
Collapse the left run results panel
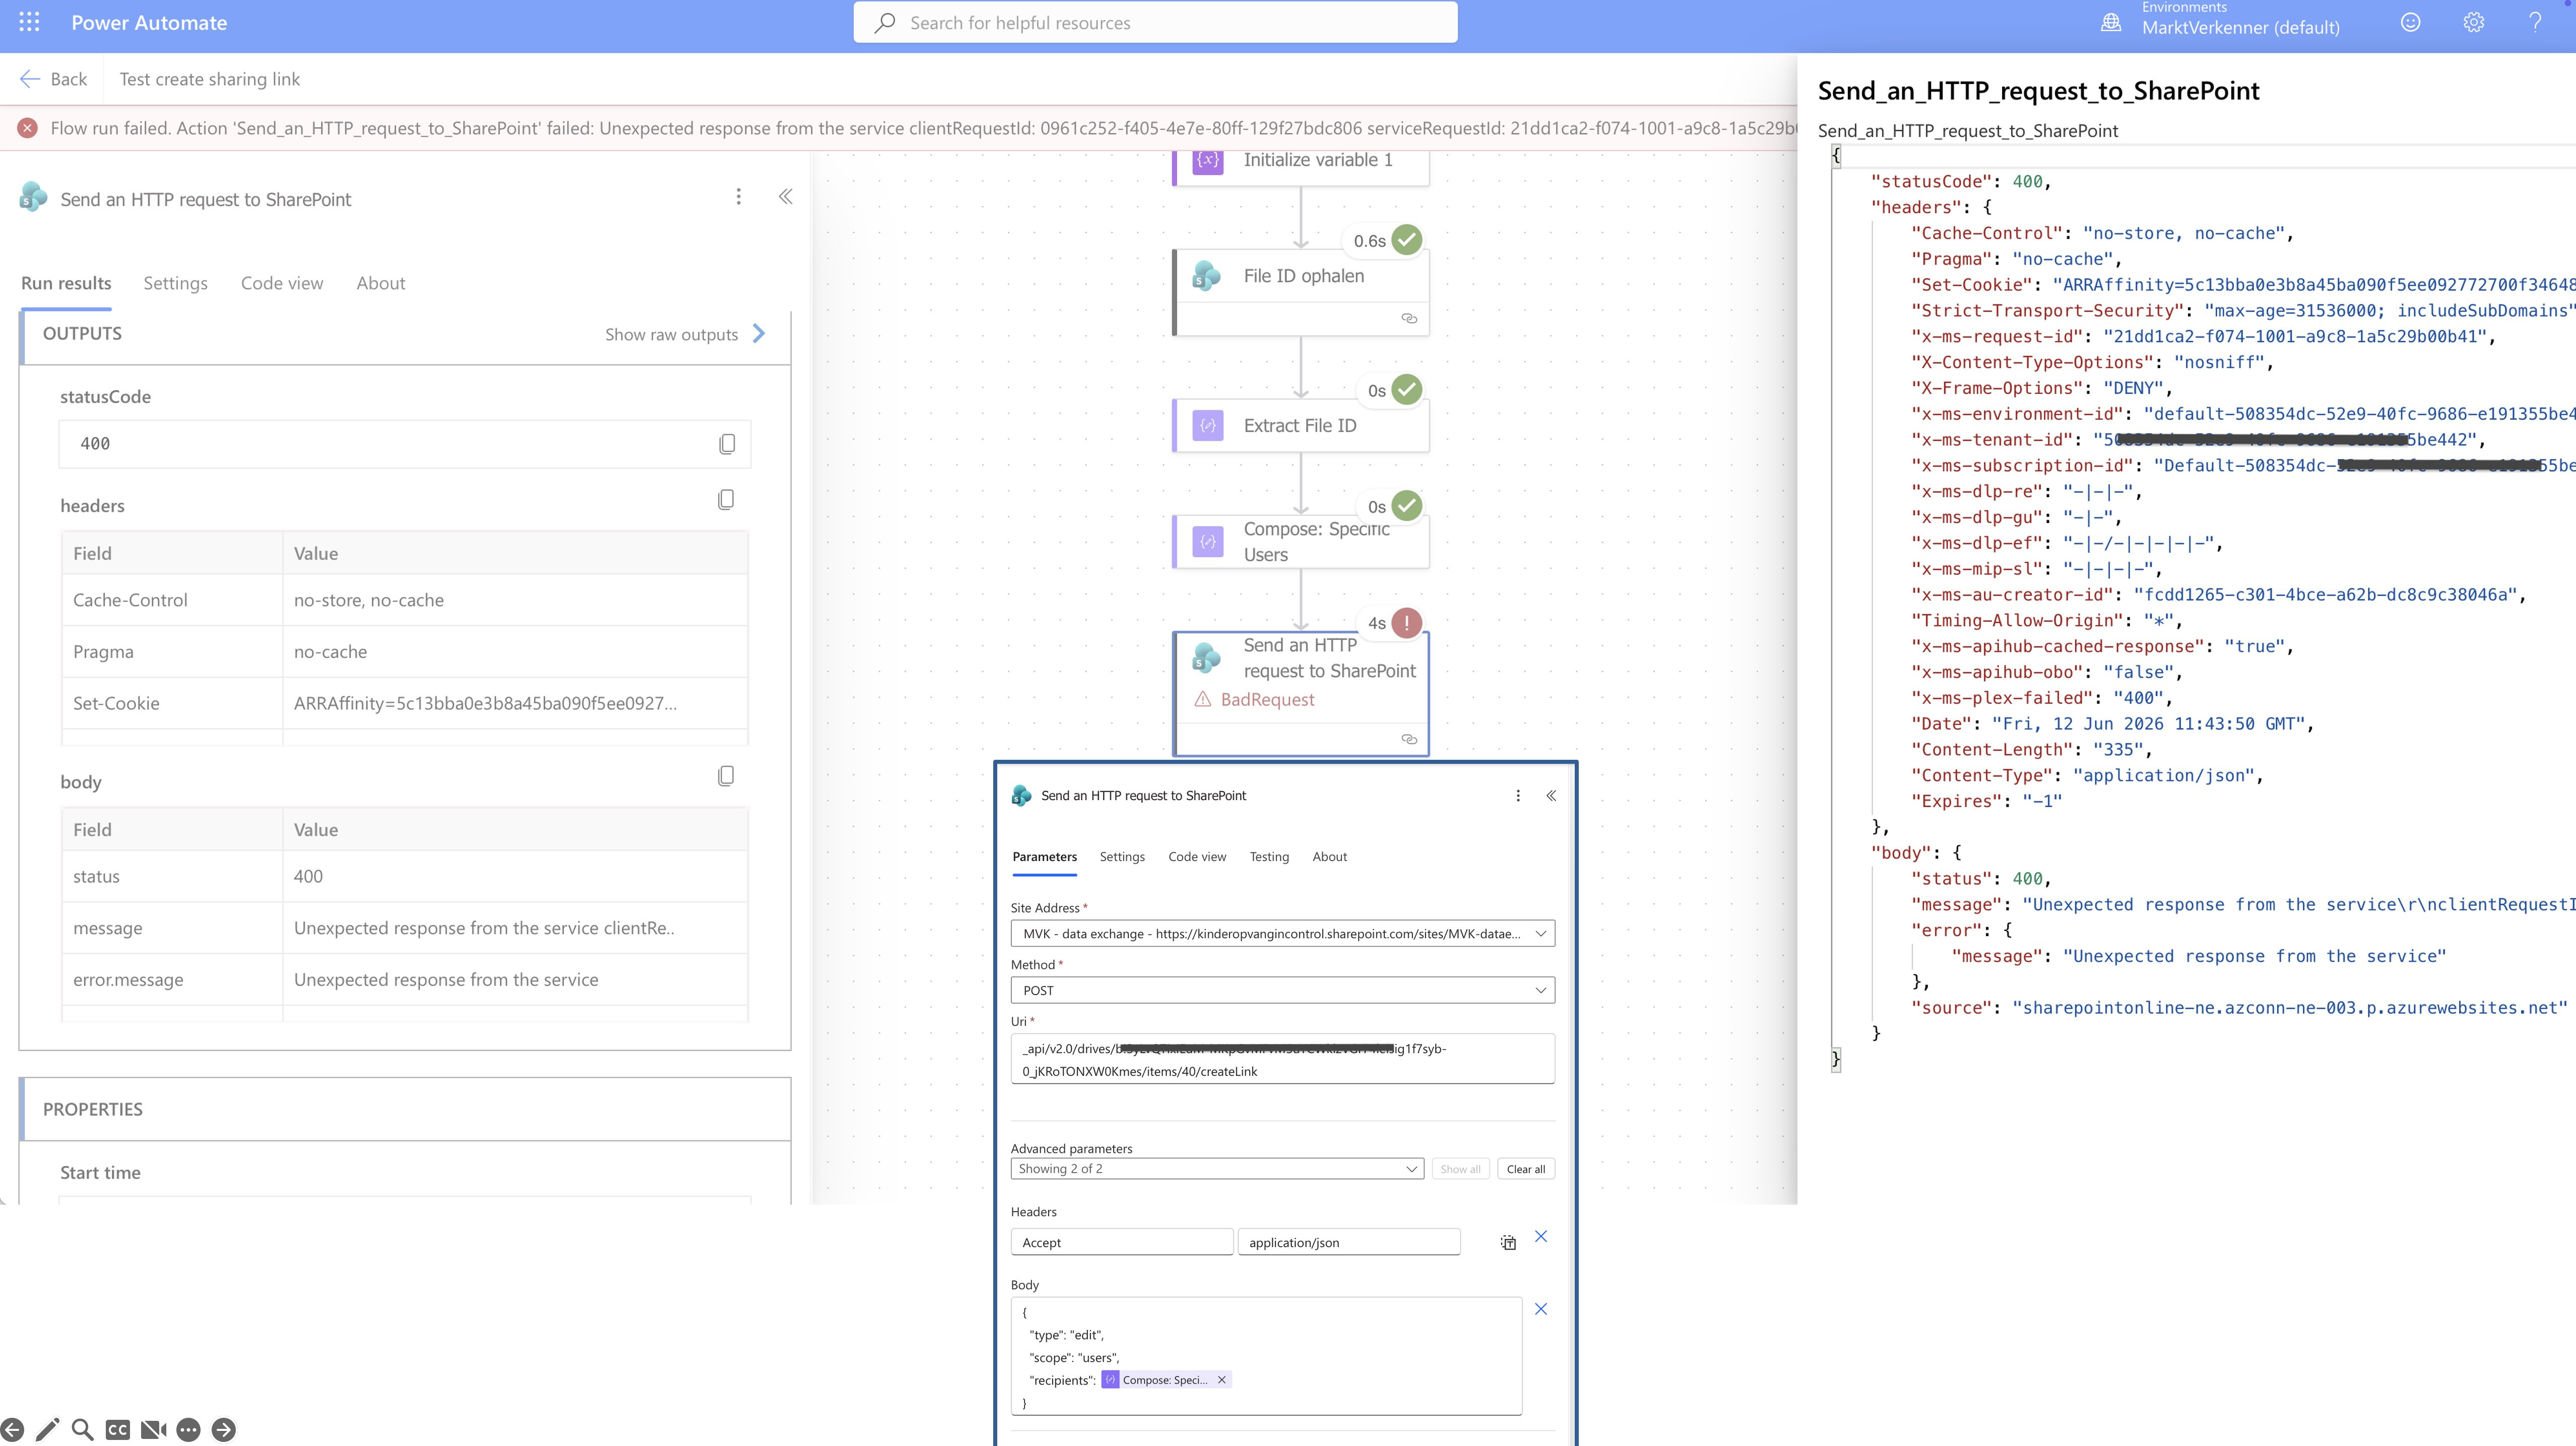[x=786, y=197]
